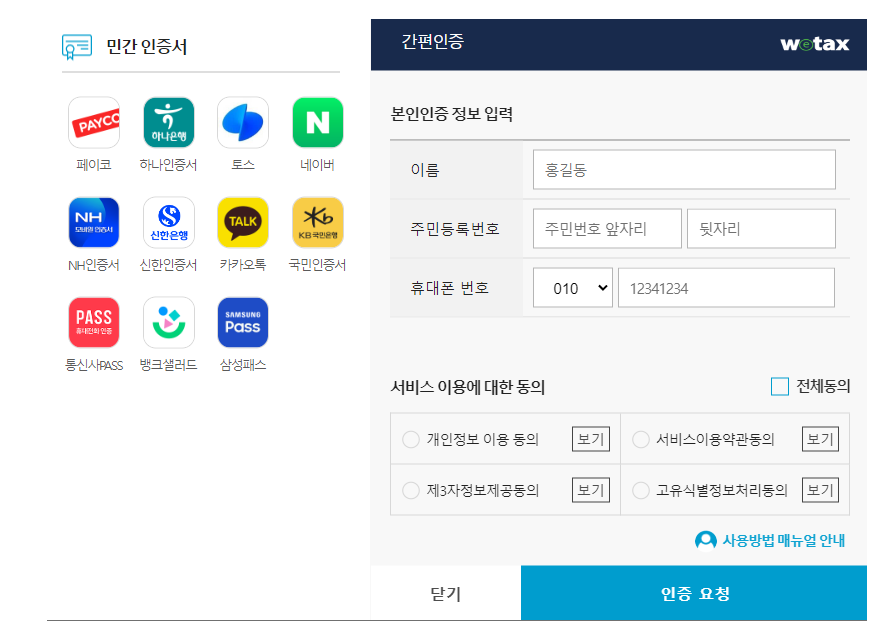View the 제3자정보제공동의 terms
The height and width of the screenshot is (621, 871).
click(591, 490)
